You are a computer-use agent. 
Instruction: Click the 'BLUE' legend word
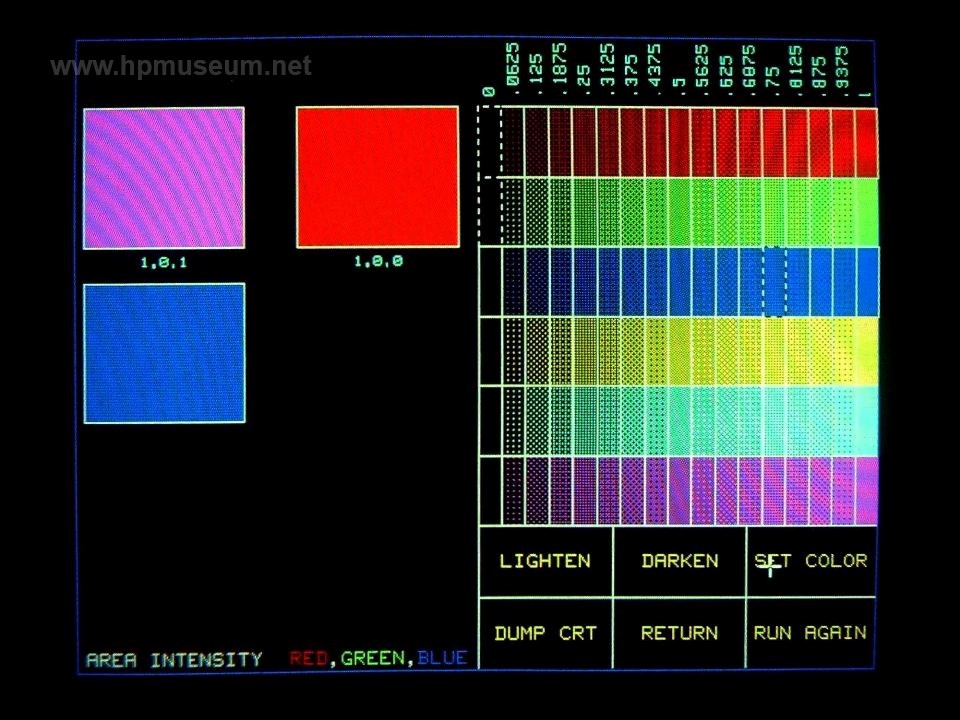pyautogui.click(x=442, y=658)
